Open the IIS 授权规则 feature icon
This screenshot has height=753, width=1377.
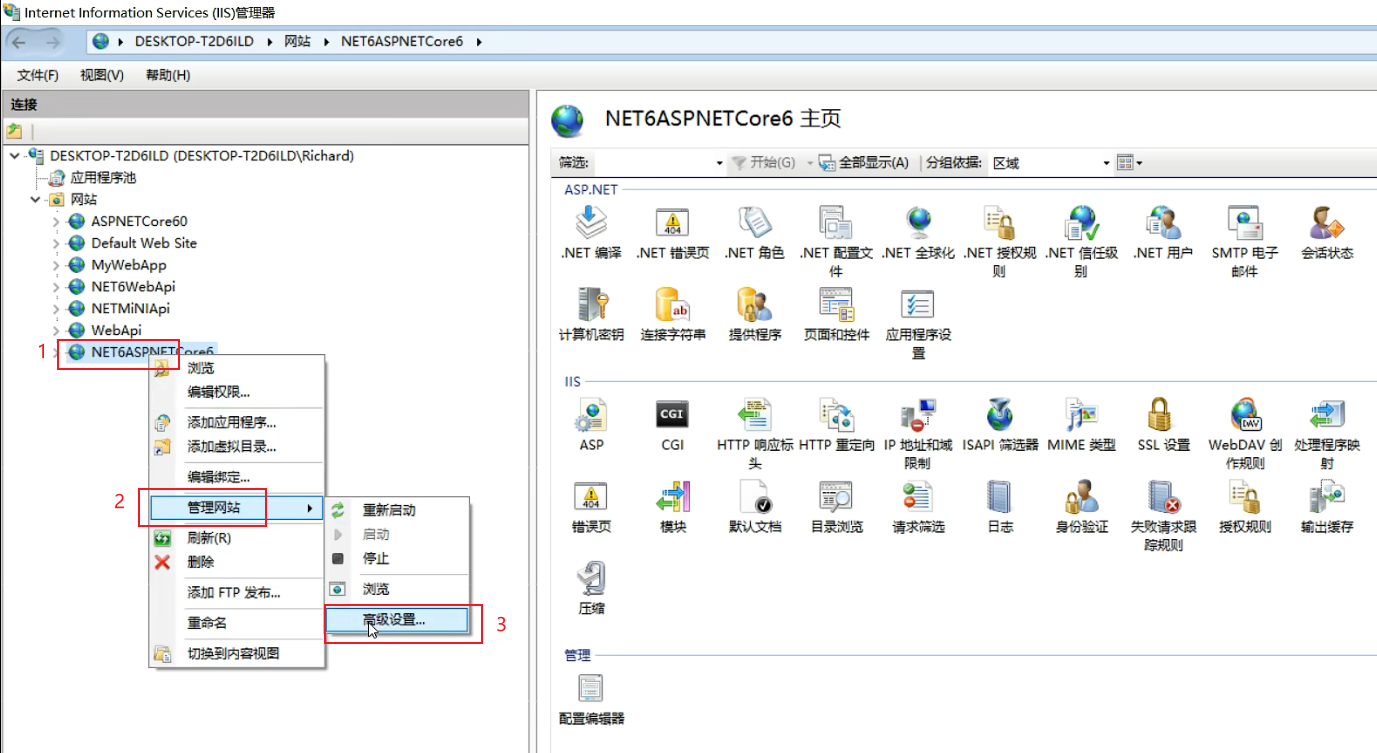1244,496
